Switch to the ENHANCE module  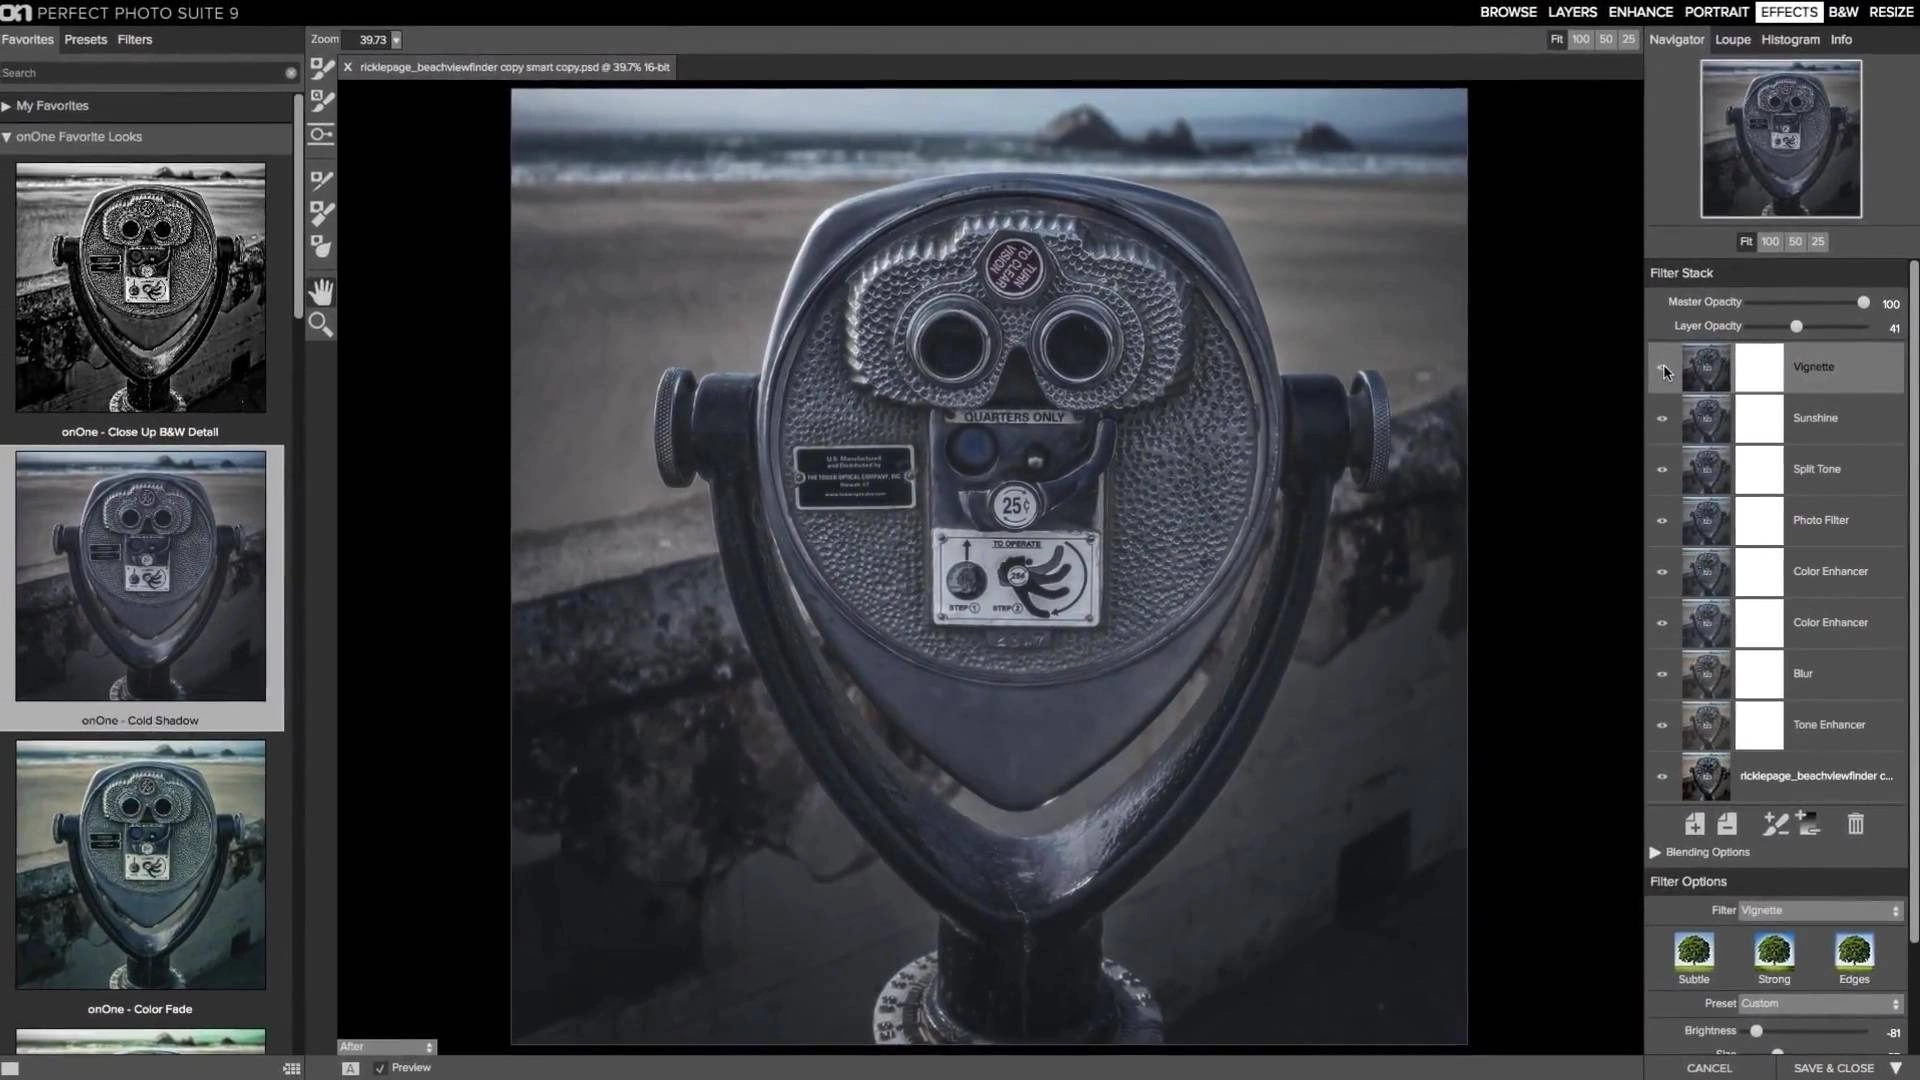pyautogui.click(x=1640, y=12)
